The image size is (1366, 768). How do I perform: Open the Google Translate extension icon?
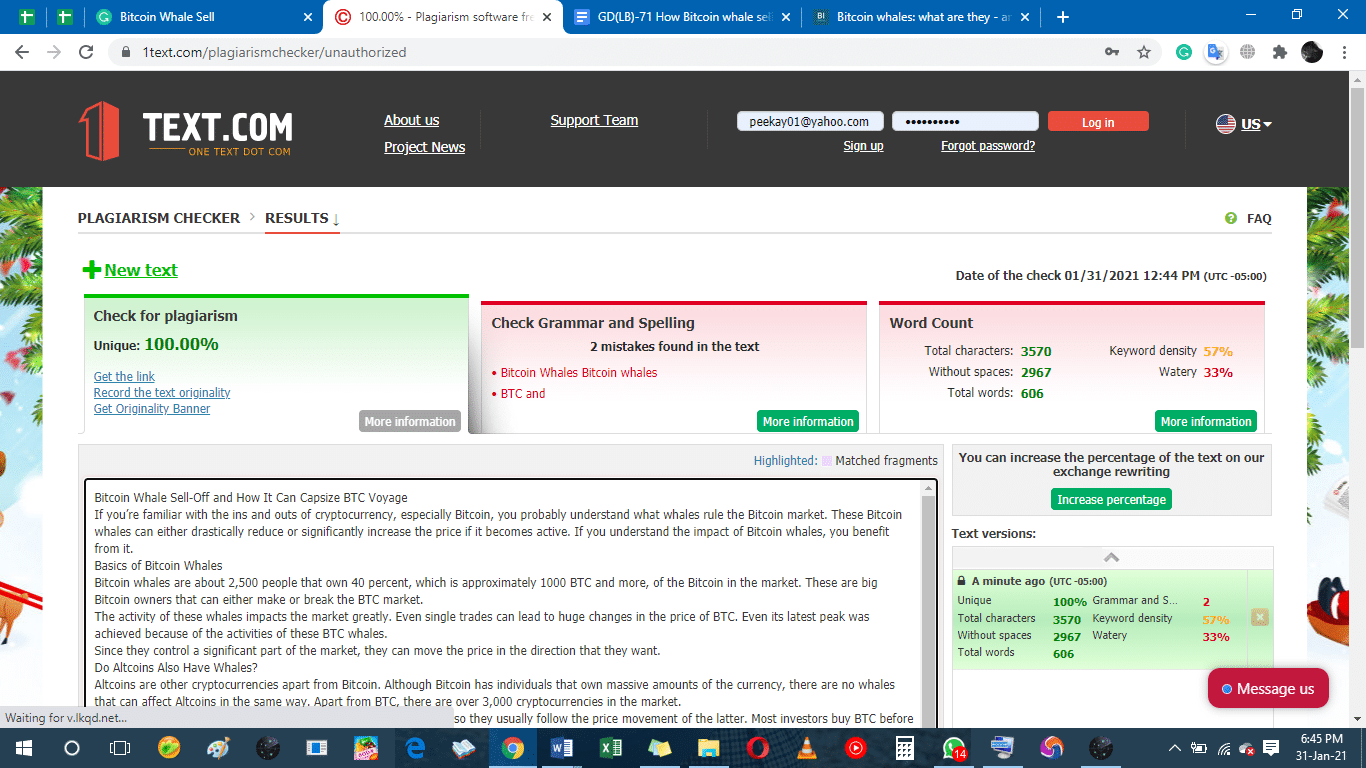click(1215, 52)
